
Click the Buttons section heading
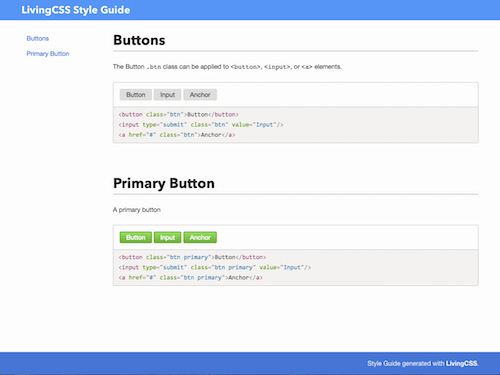click(139, 40)
